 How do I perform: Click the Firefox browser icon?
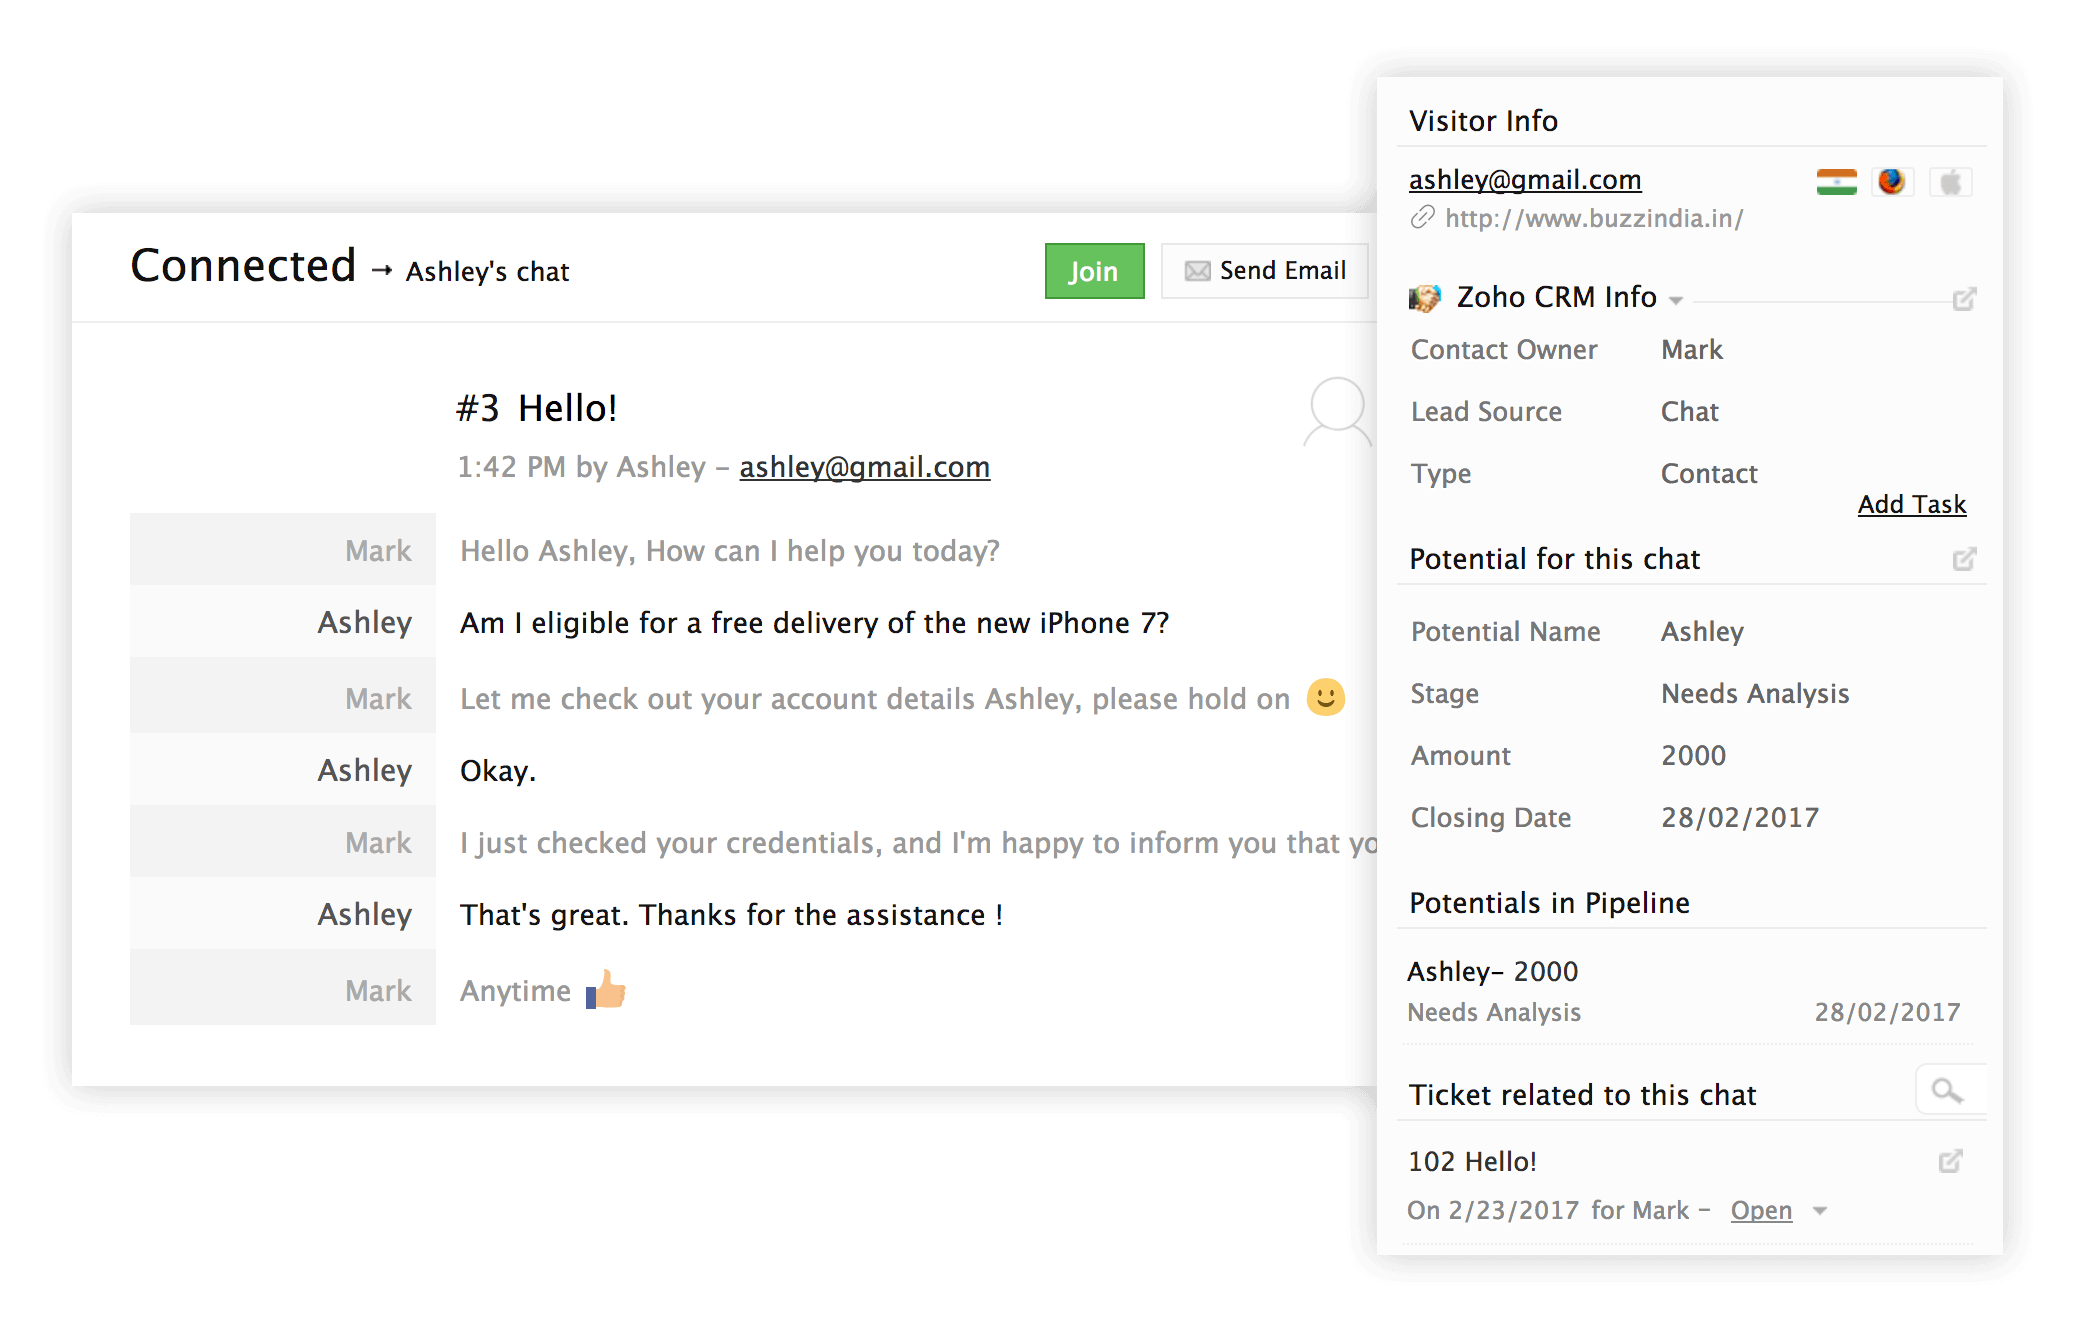[x=1891, y=182]
